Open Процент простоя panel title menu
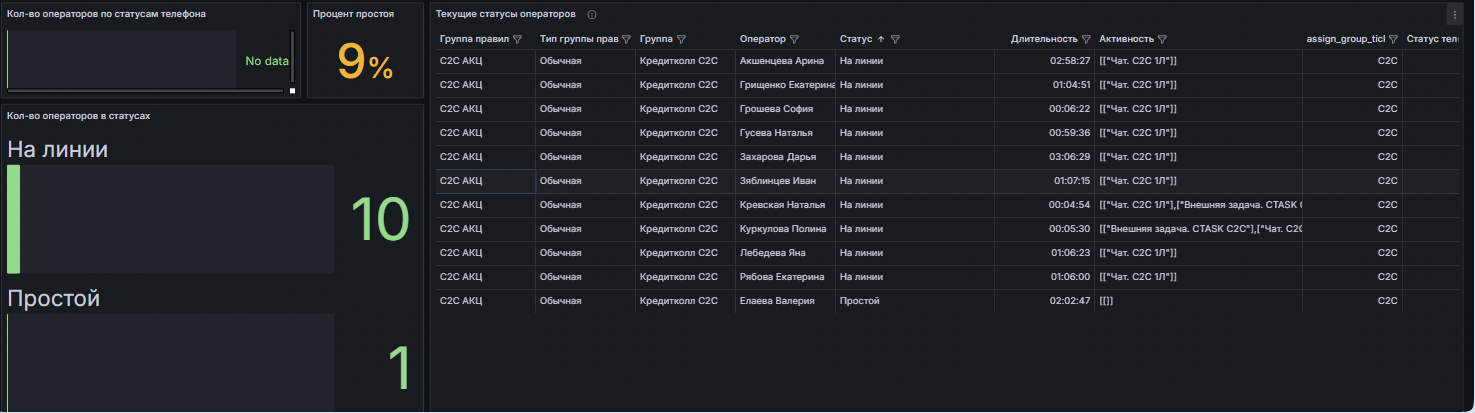This screenshot has width=1475, height=413. [353, 14]
